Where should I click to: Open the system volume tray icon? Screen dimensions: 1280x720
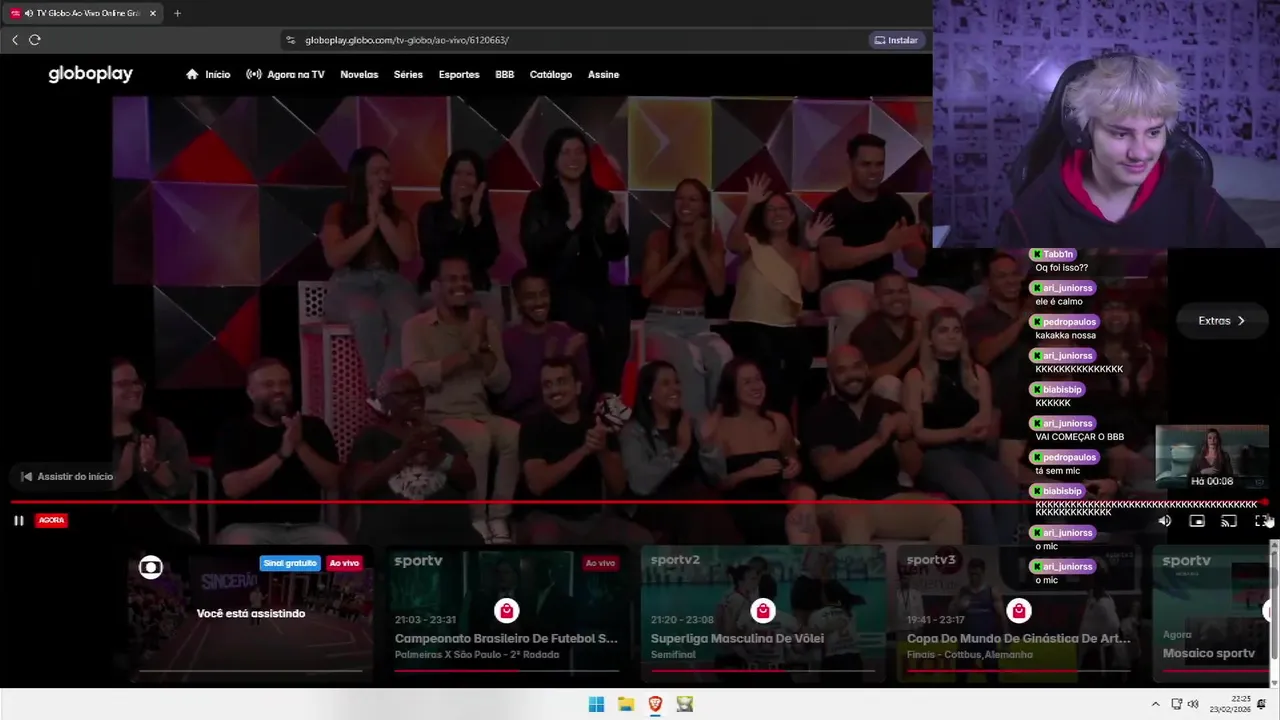pos(1193,704)
